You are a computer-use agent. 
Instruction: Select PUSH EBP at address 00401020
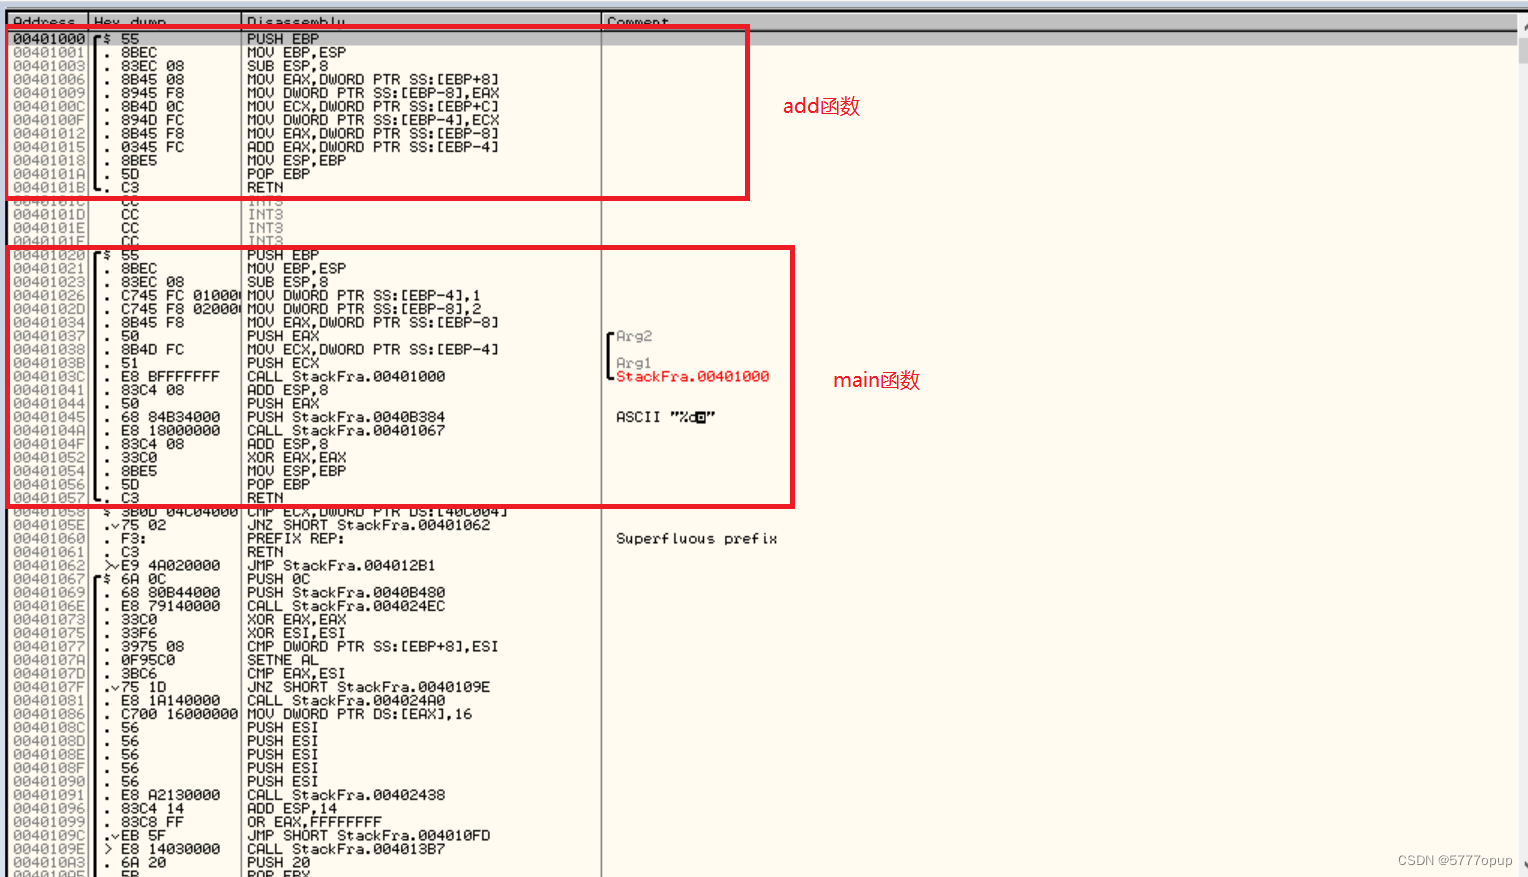click(x=283, y=255)
